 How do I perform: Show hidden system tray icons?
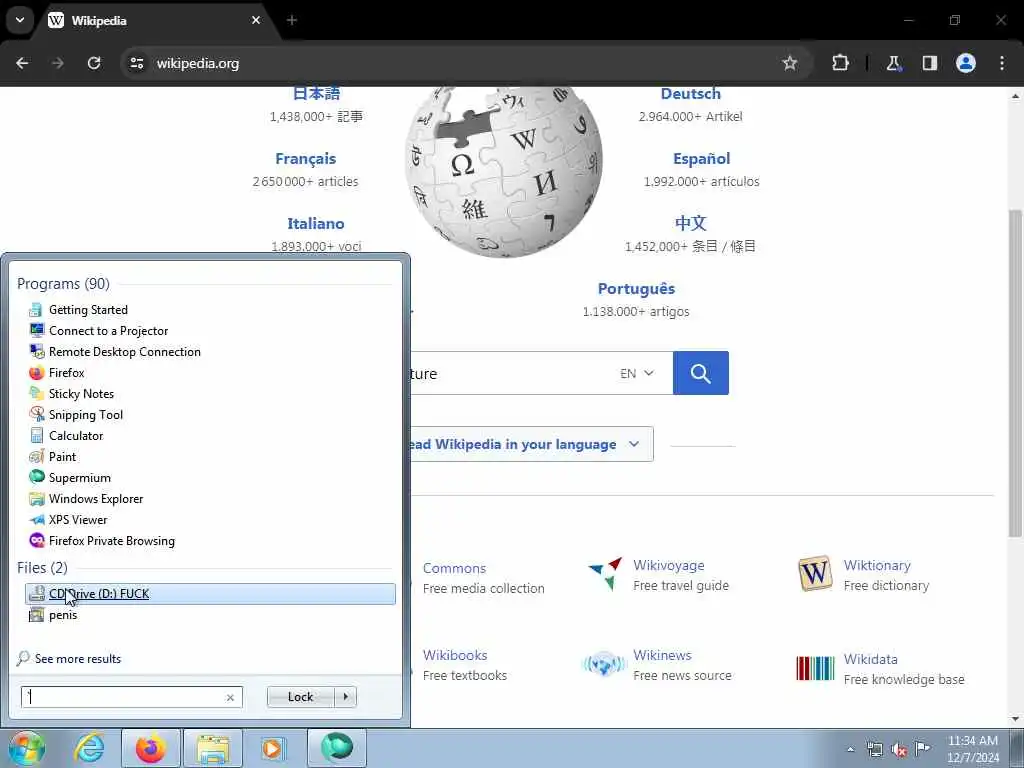click(850, 750)
